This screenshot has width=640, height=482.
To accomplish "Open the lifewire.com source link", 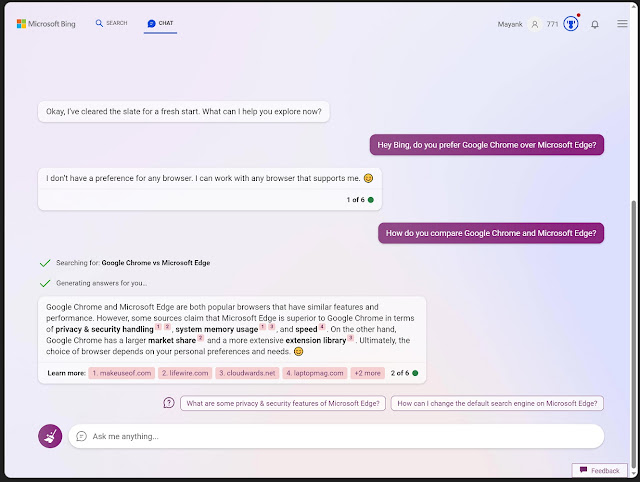I will pos(185,373).
